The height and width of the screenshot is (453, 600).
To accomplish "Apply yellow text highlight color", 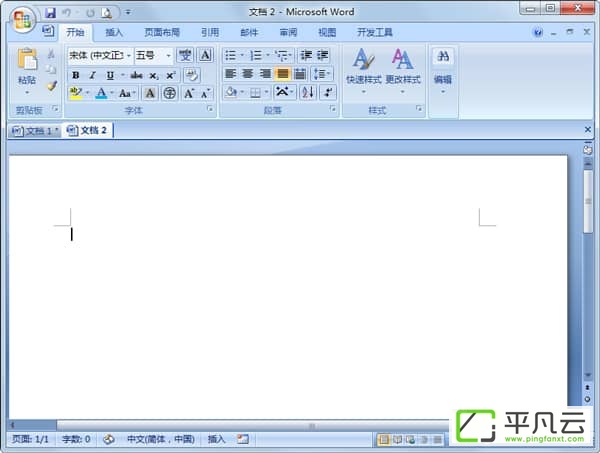I will click(76, 93).
